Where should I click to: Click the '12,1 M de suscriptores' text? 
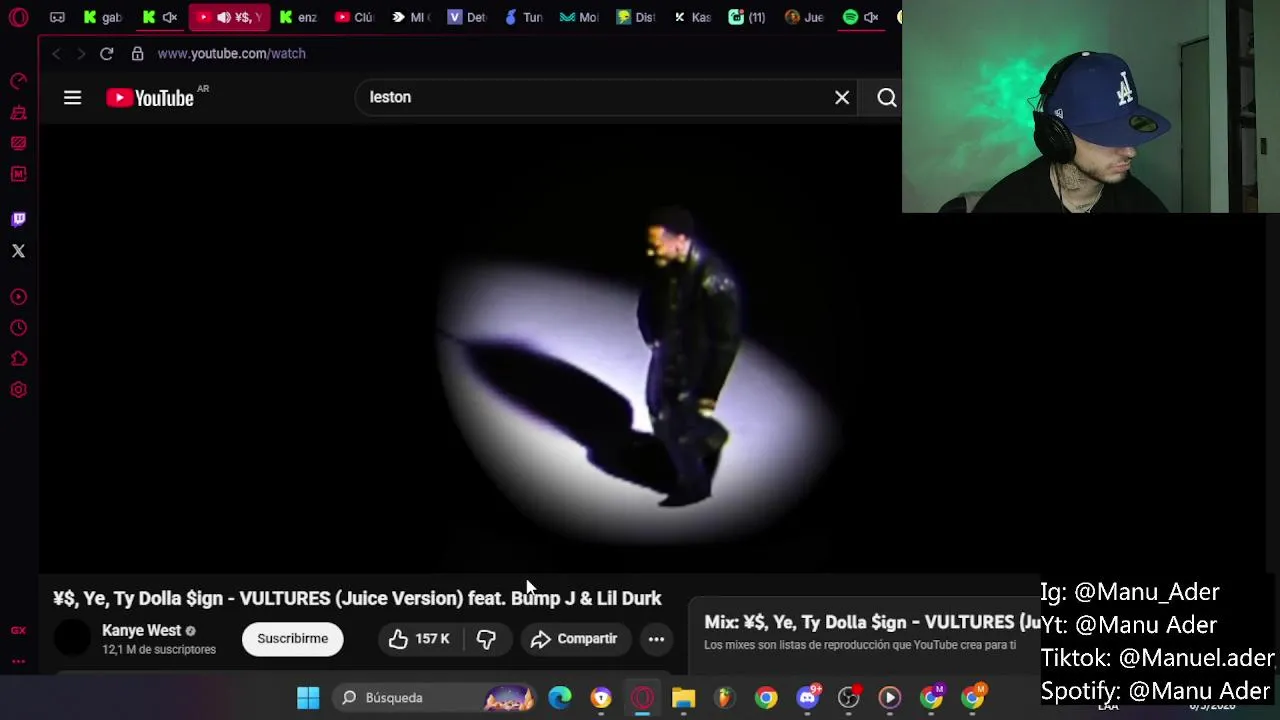159,650
